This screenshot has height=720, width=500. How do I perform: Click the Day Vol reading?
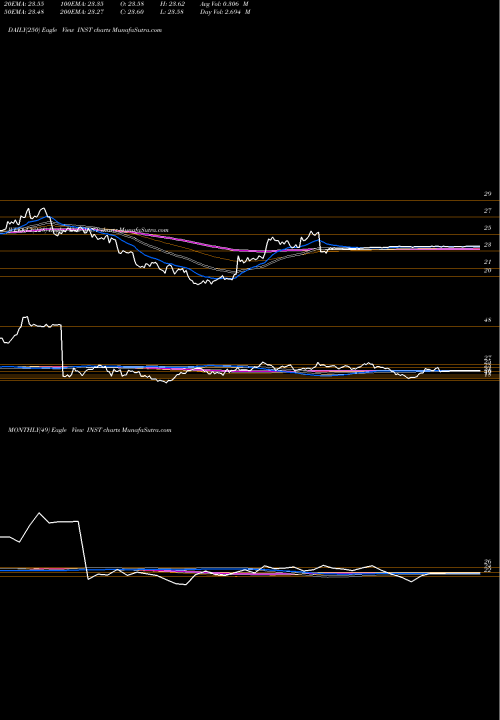coord(225,12)
